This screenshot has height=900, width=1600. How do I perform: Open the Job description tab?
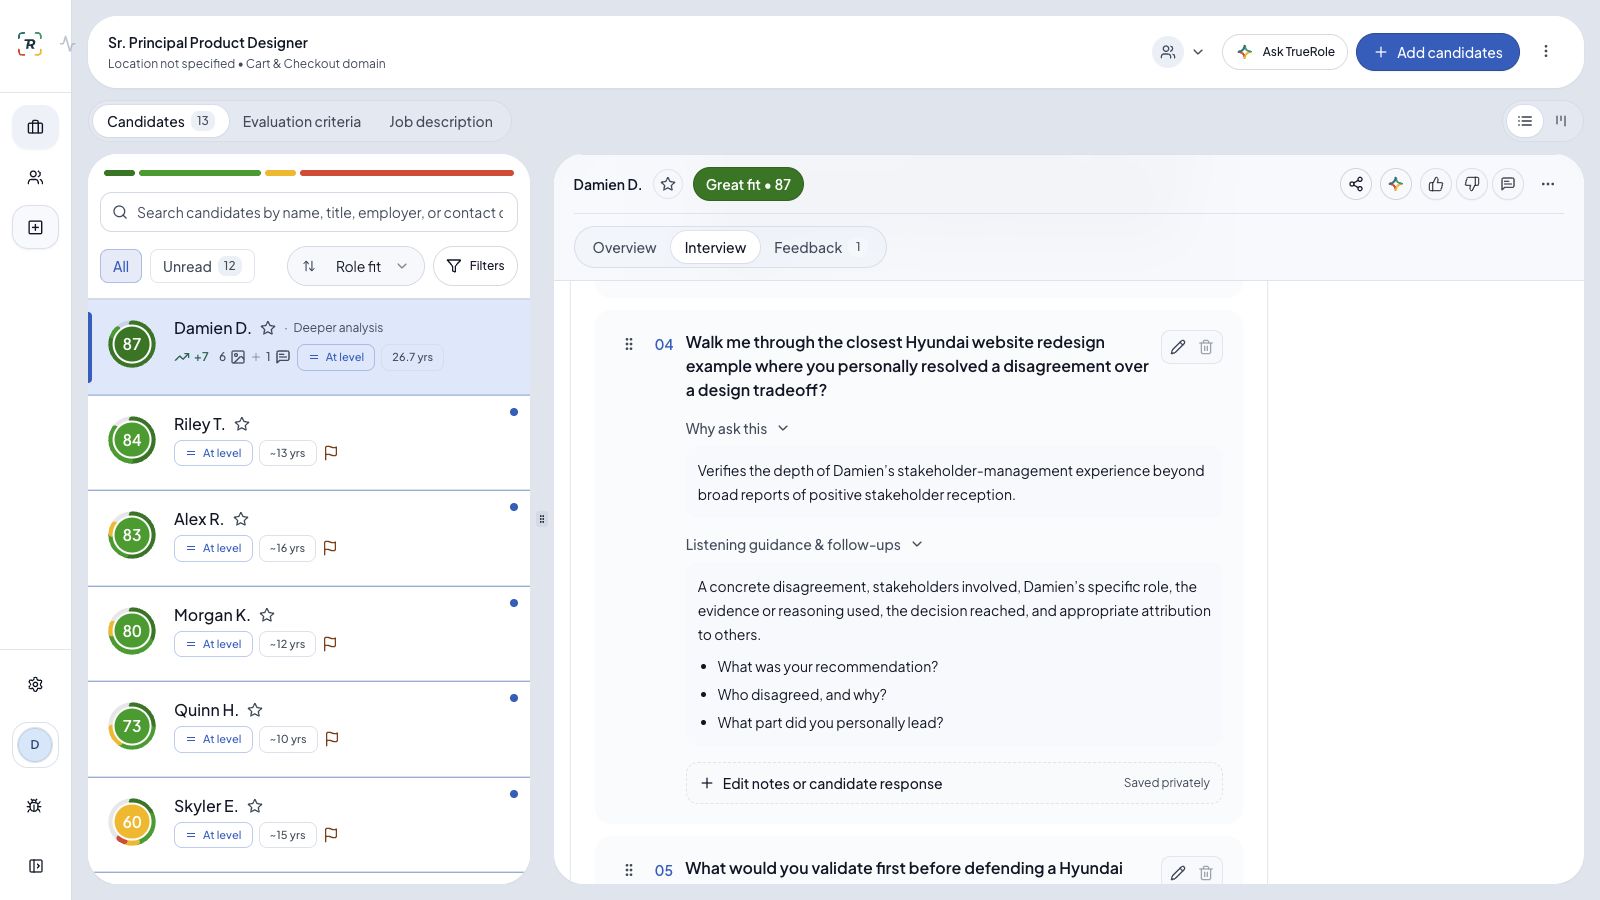[441, 121]
